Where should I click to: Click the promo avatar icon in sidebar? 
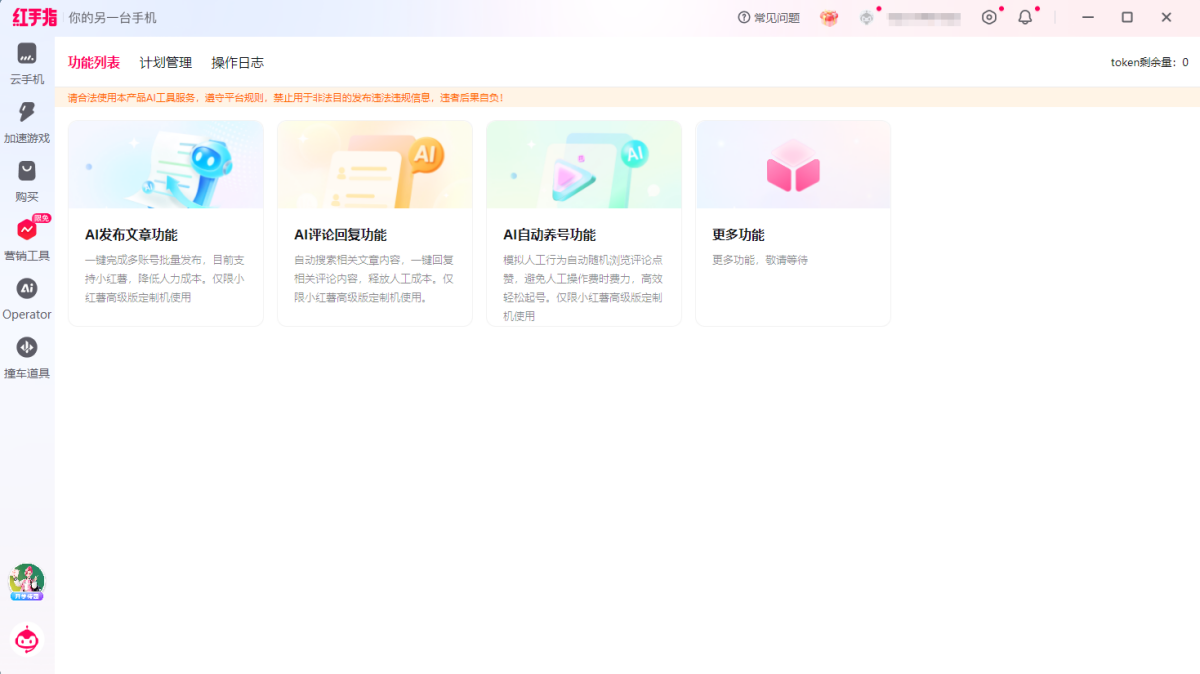pyautogui.click(x=27, y=582)
